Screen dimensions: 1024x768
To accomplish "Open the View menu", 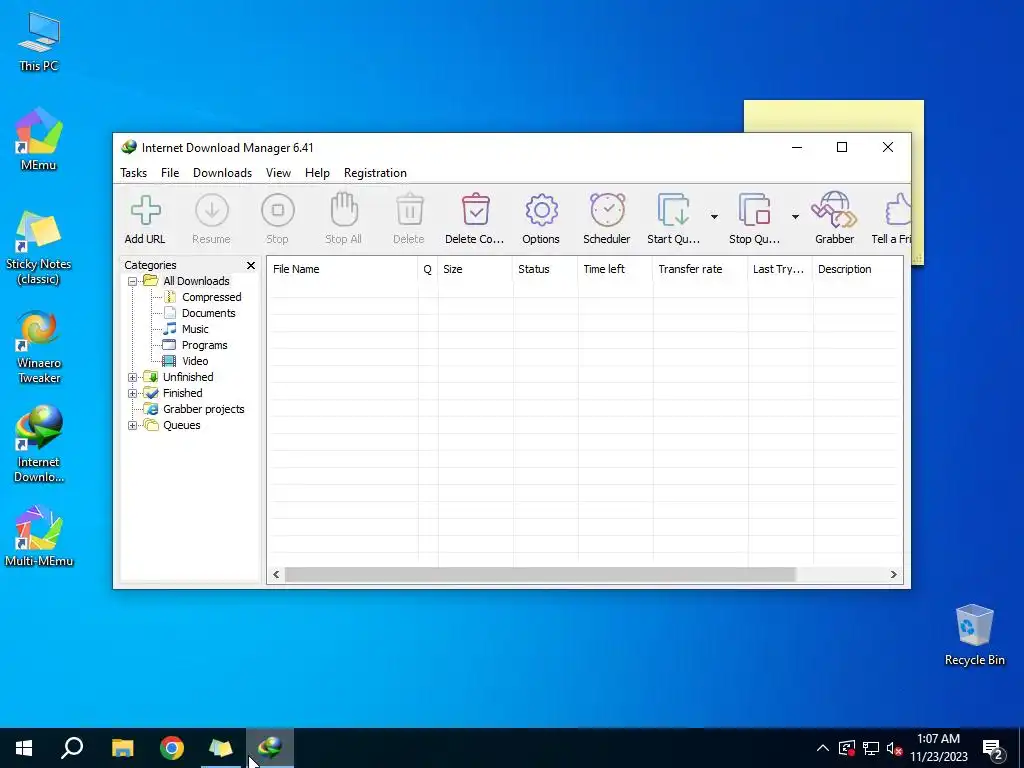I will tap(278, 173).
